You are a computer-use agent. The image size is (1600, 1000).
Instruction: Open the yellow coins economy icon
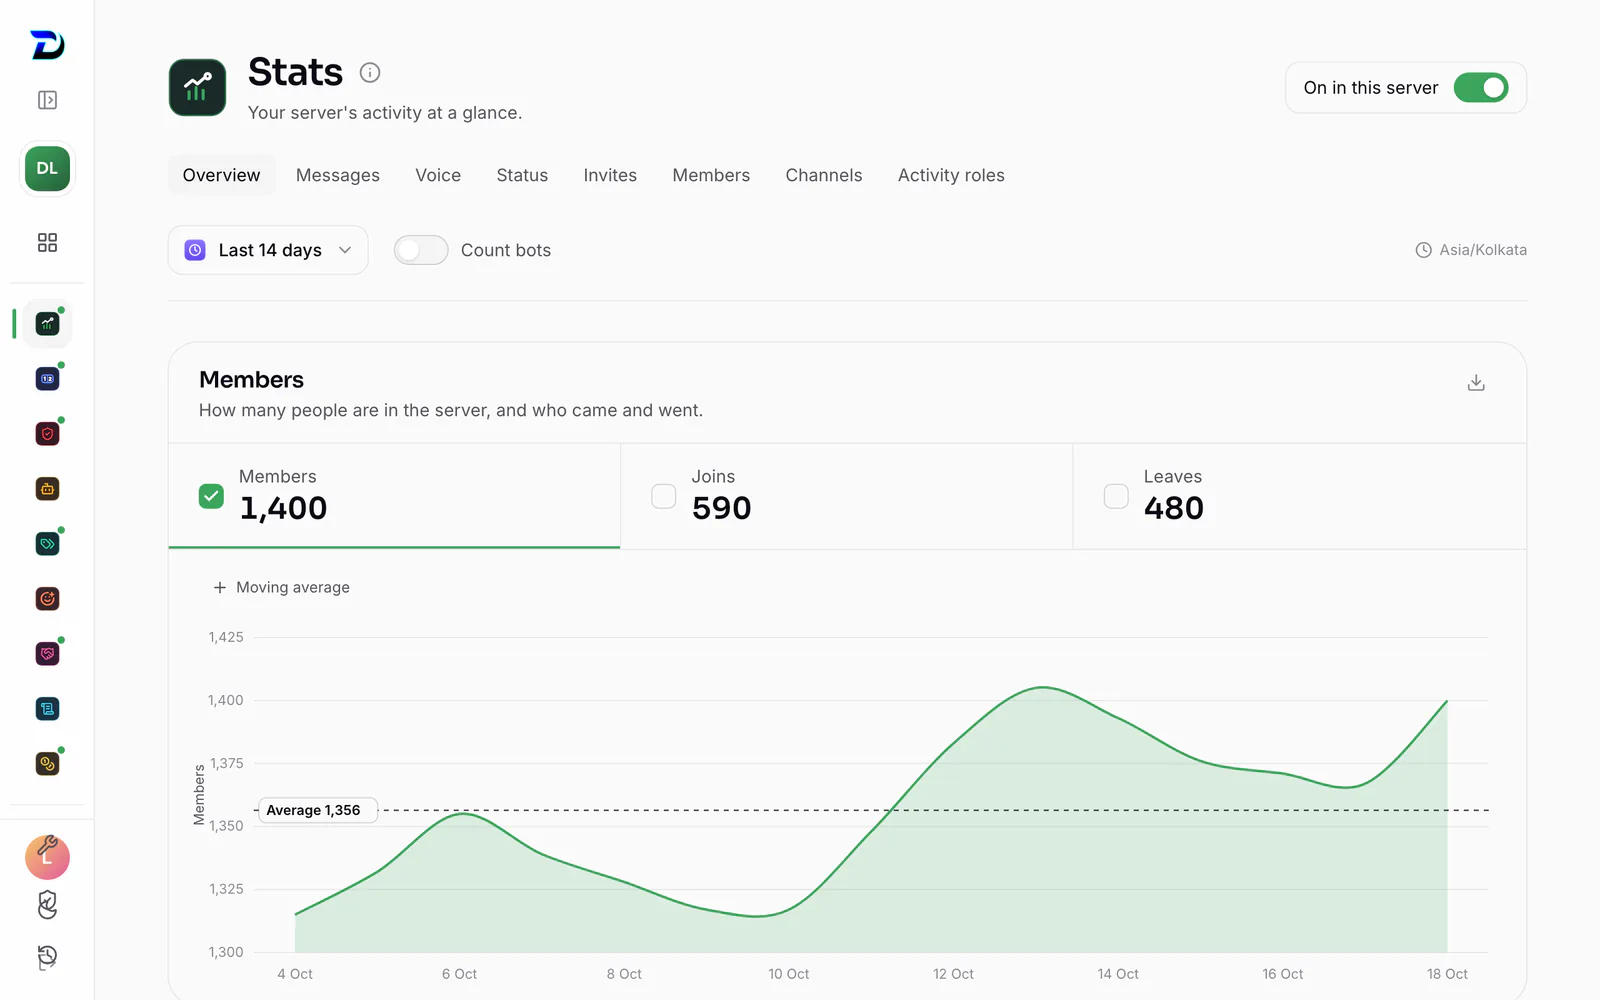[47, 764]
